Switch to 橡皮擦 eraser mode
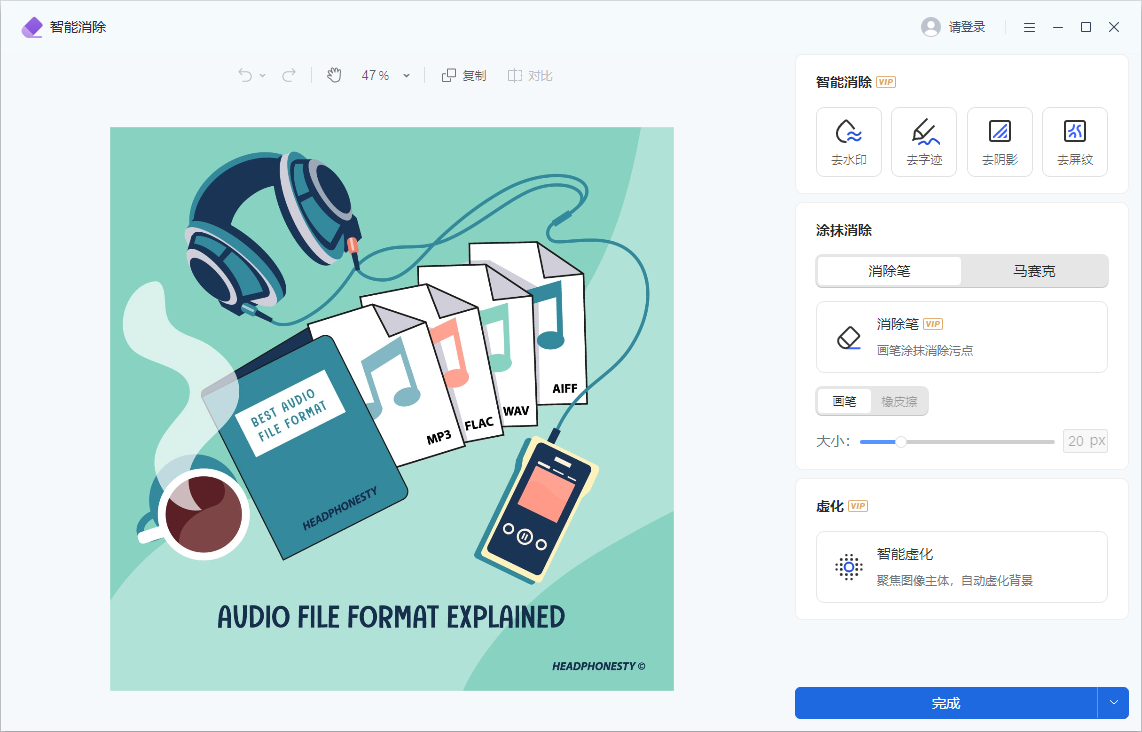1142x732 pixels. tap(900, 402)
